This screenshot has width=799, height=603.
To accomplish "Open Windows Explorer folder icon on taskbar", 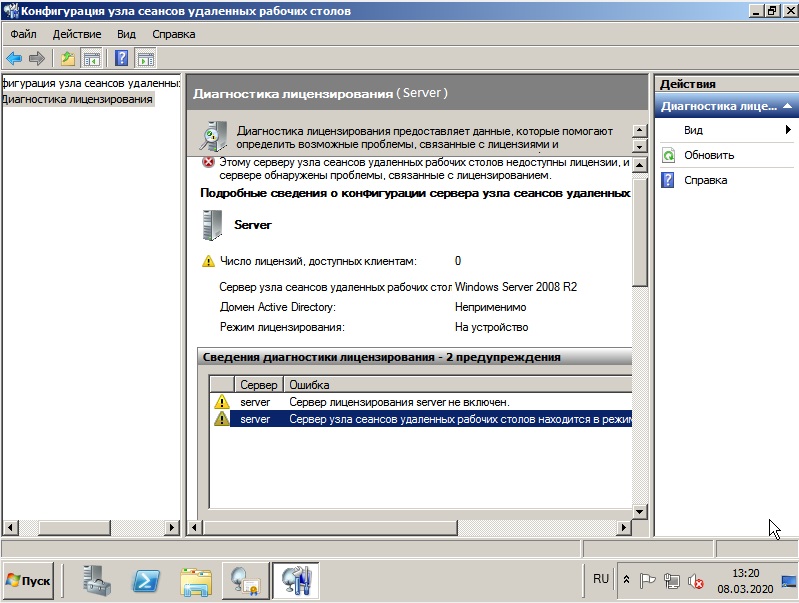I will (x=196, y=581).
